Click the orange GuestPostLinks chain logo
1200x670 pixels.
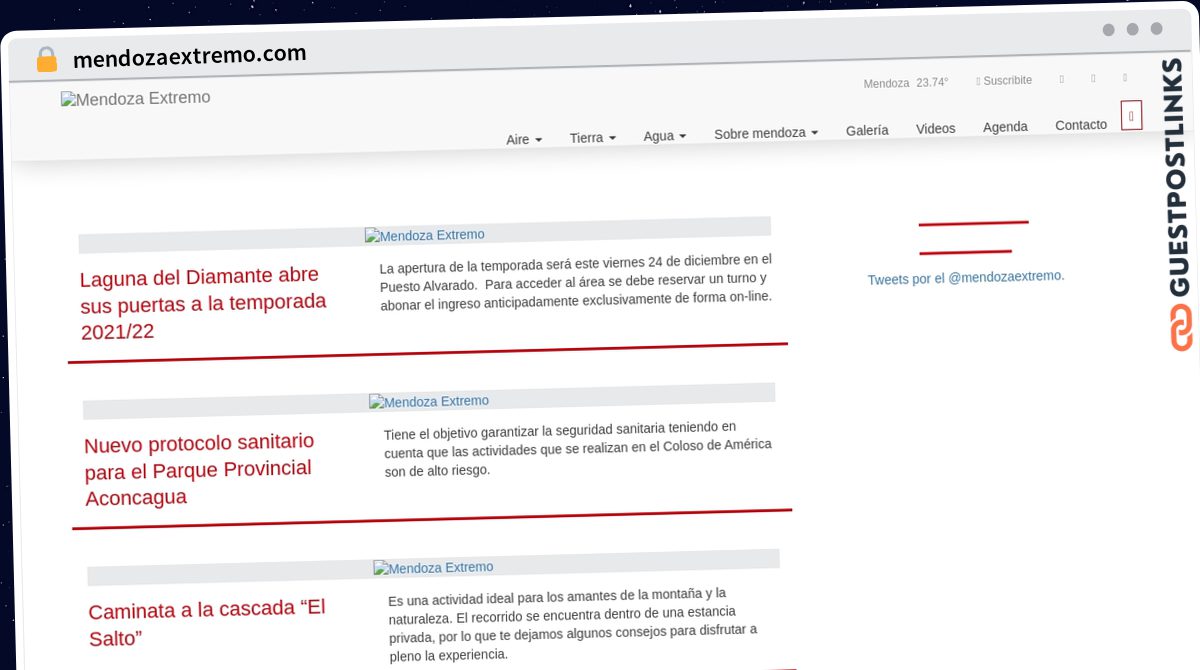1181,328
